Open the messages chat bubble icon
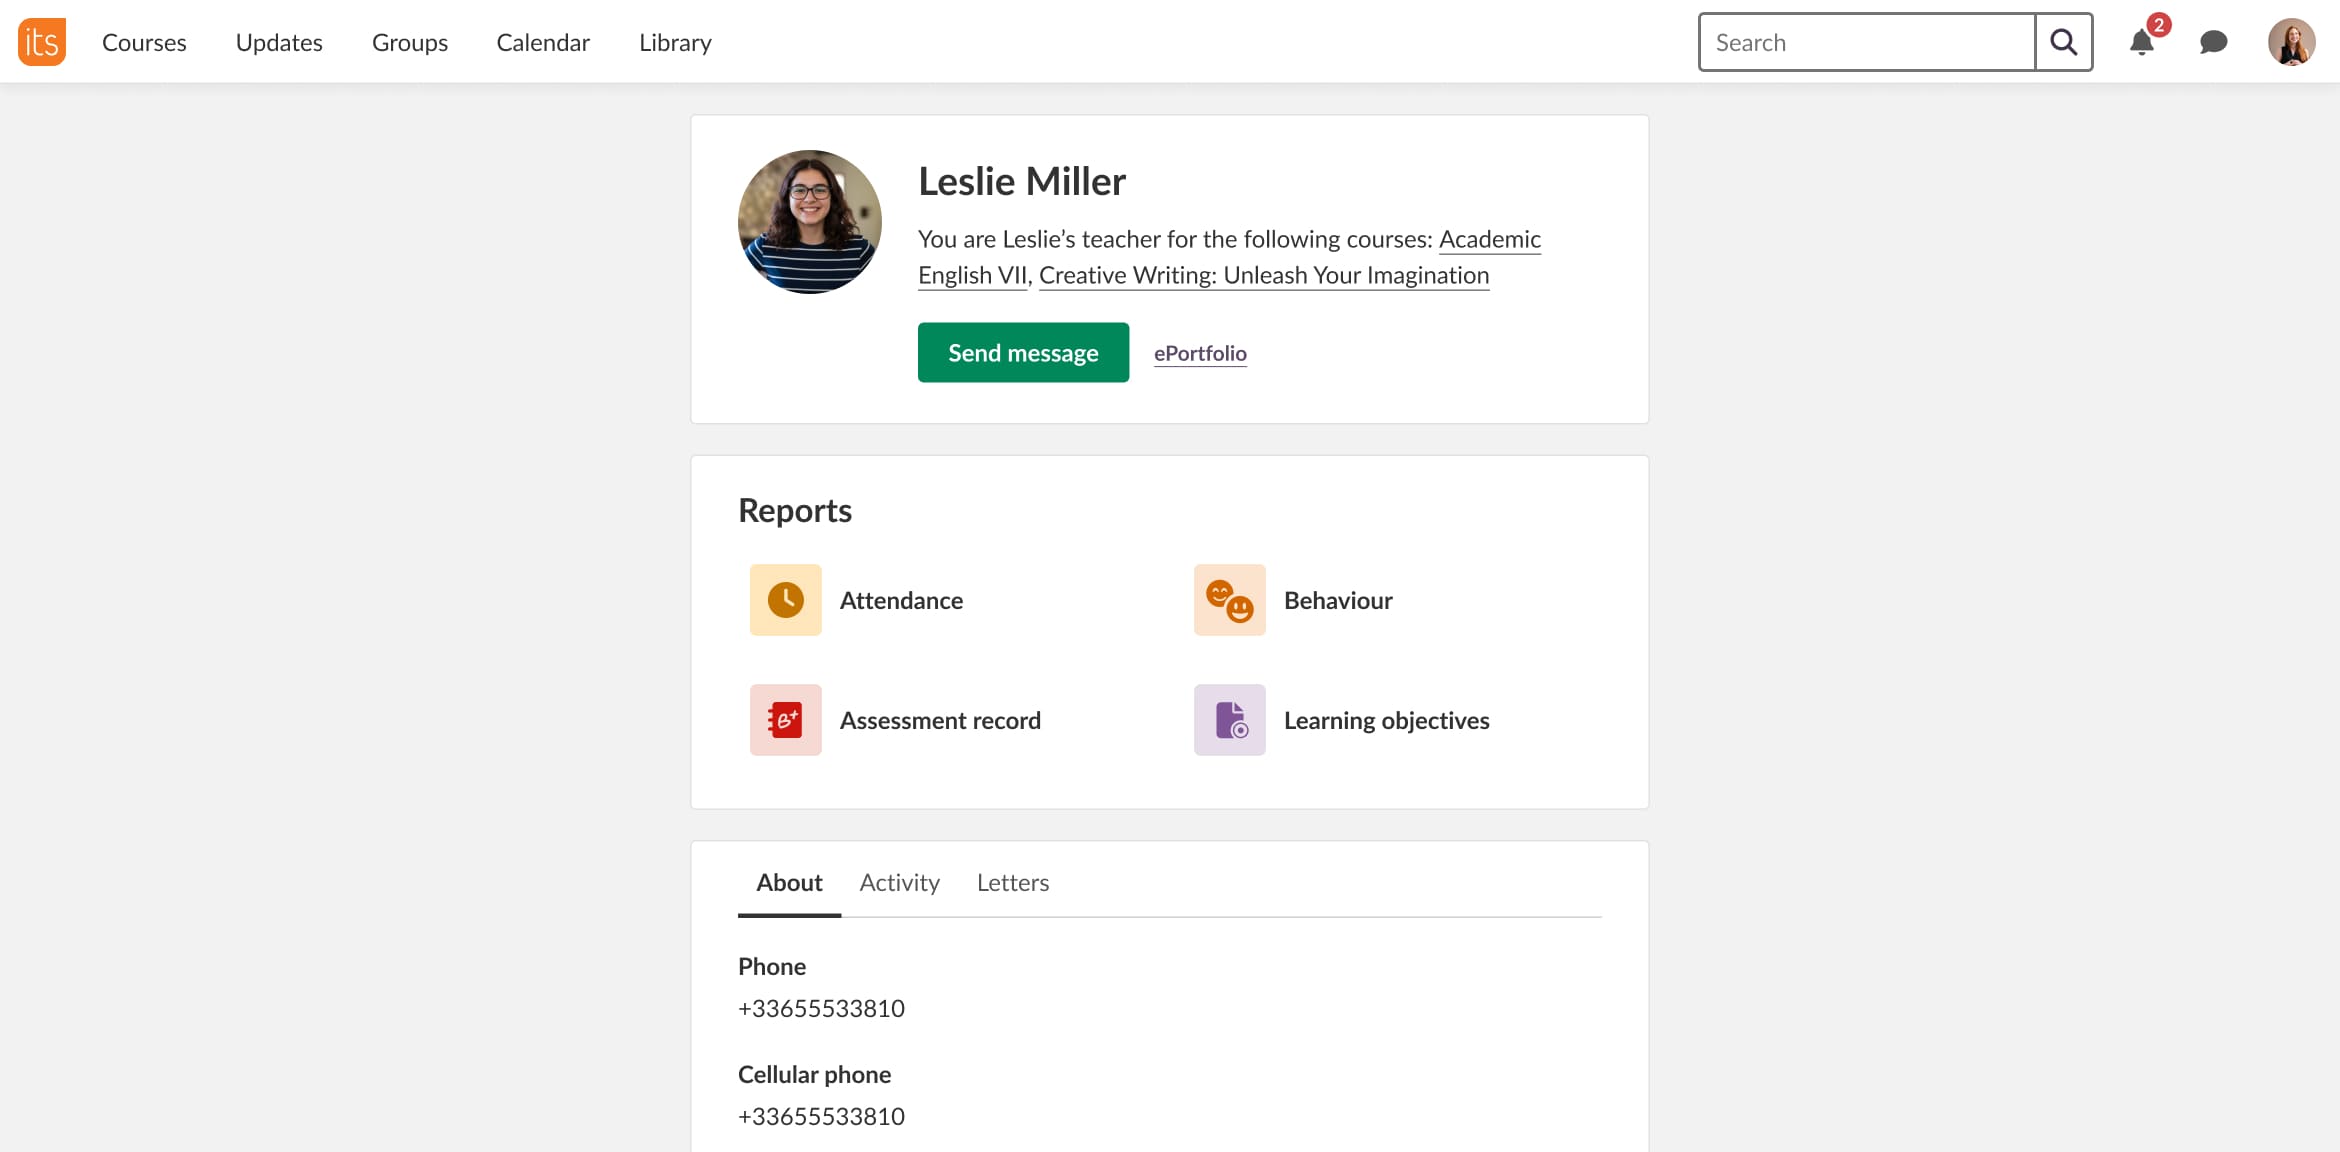This screenshot has height=1152, width=2340. (2213, 42)
